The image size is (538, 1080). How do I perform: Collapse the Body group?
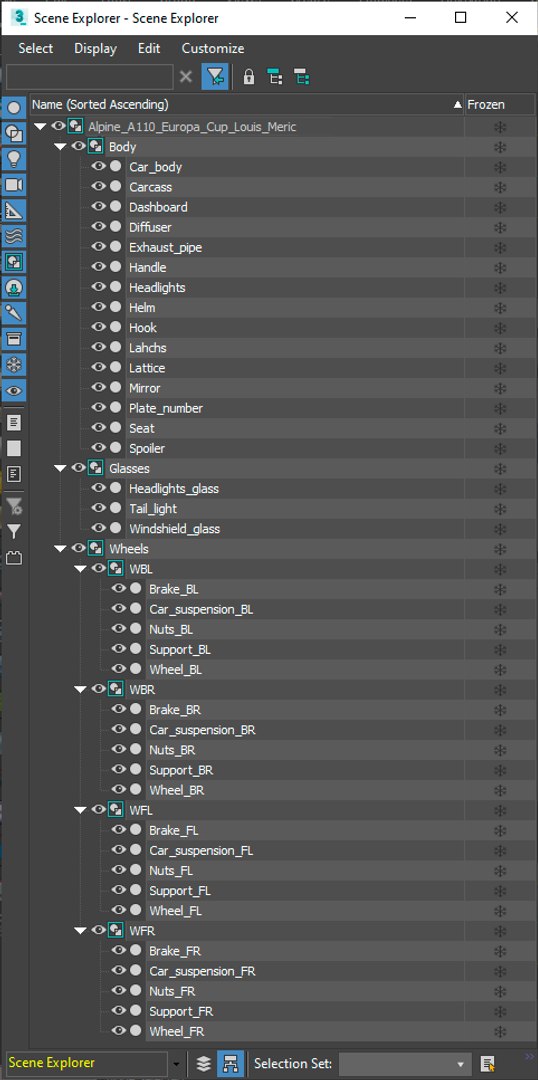(60, 147)
